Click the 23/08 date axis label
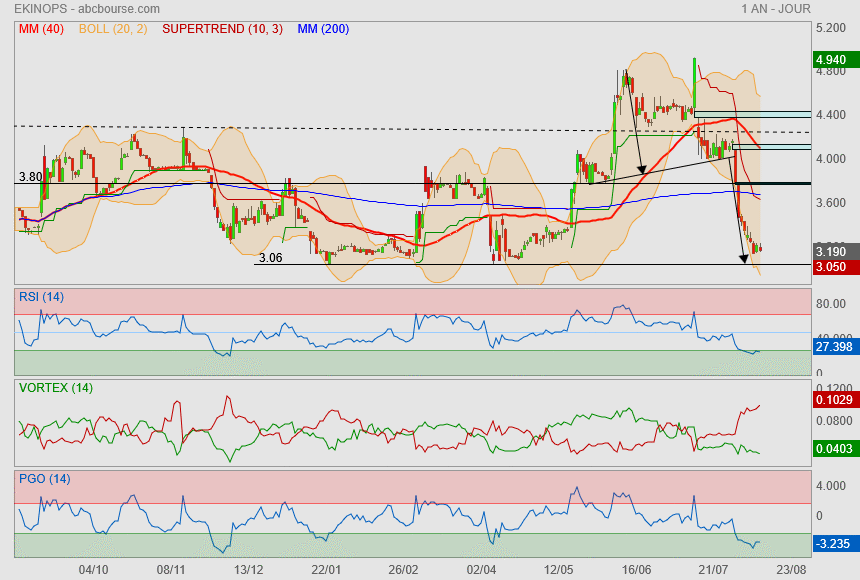The image size is (860, 580). [x=791, y=570]
